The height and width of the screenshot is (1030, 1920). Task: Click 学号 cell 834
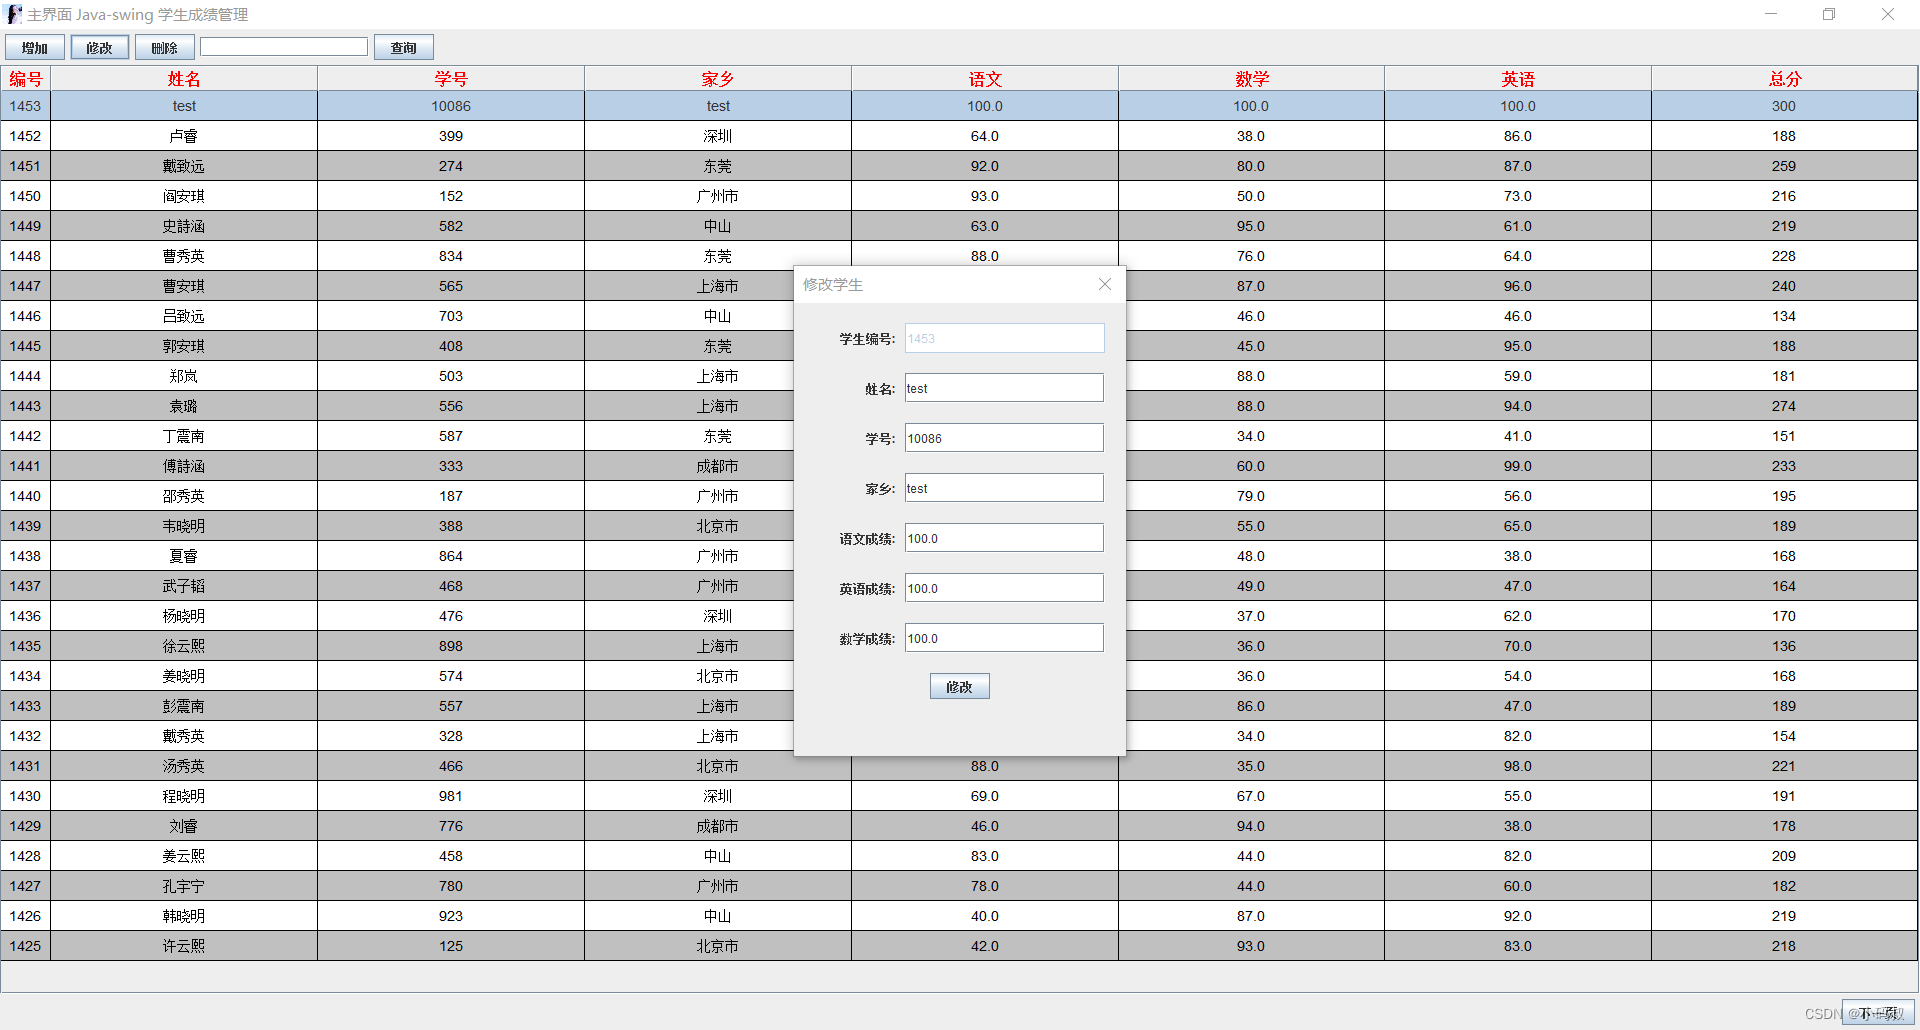click(x=451, y=256)
